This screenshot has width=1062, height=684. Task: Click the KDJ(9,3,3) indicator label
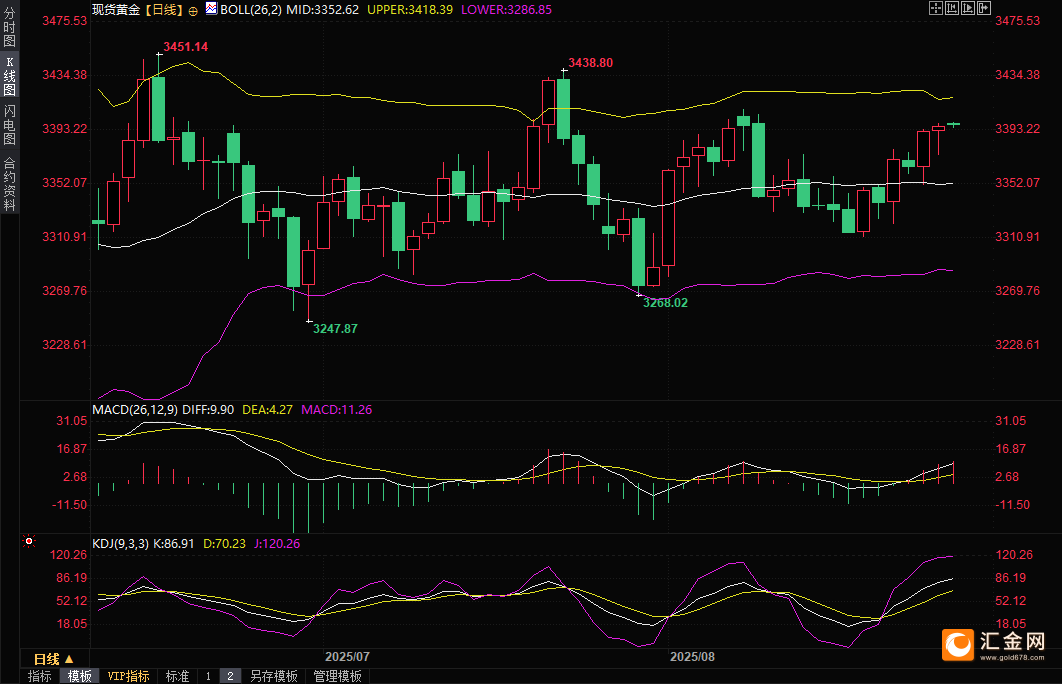point(121,544)
